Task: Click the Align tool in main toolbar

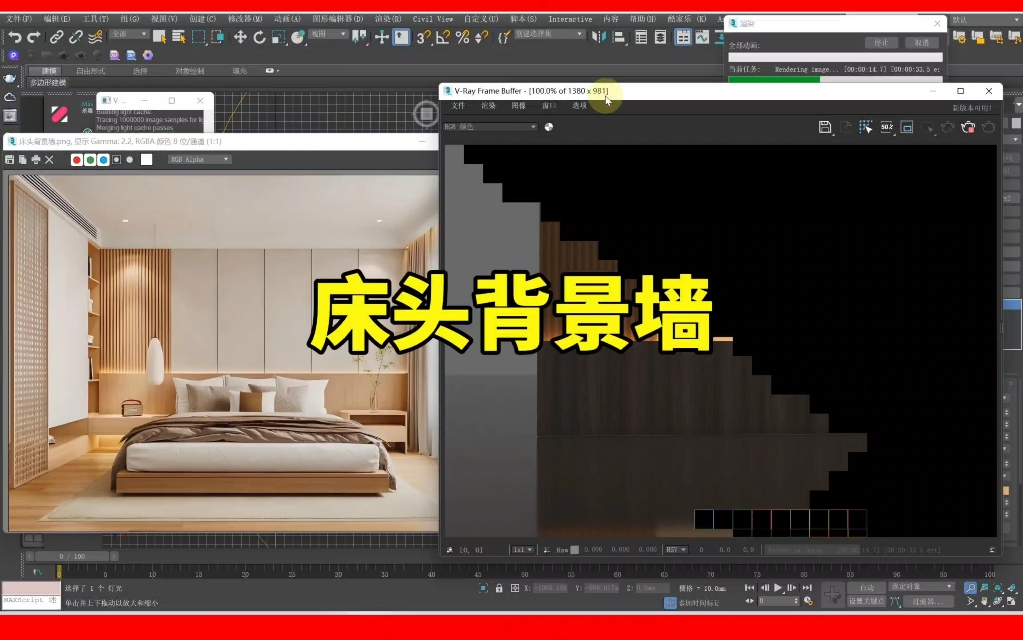Action: pyautogui.click(x=618, y=37)
